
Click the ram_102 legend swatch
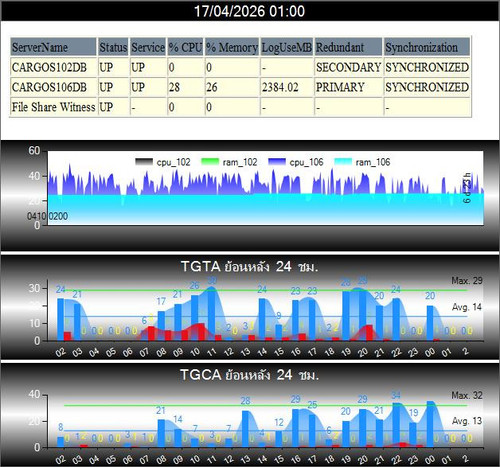coord(210,162)
